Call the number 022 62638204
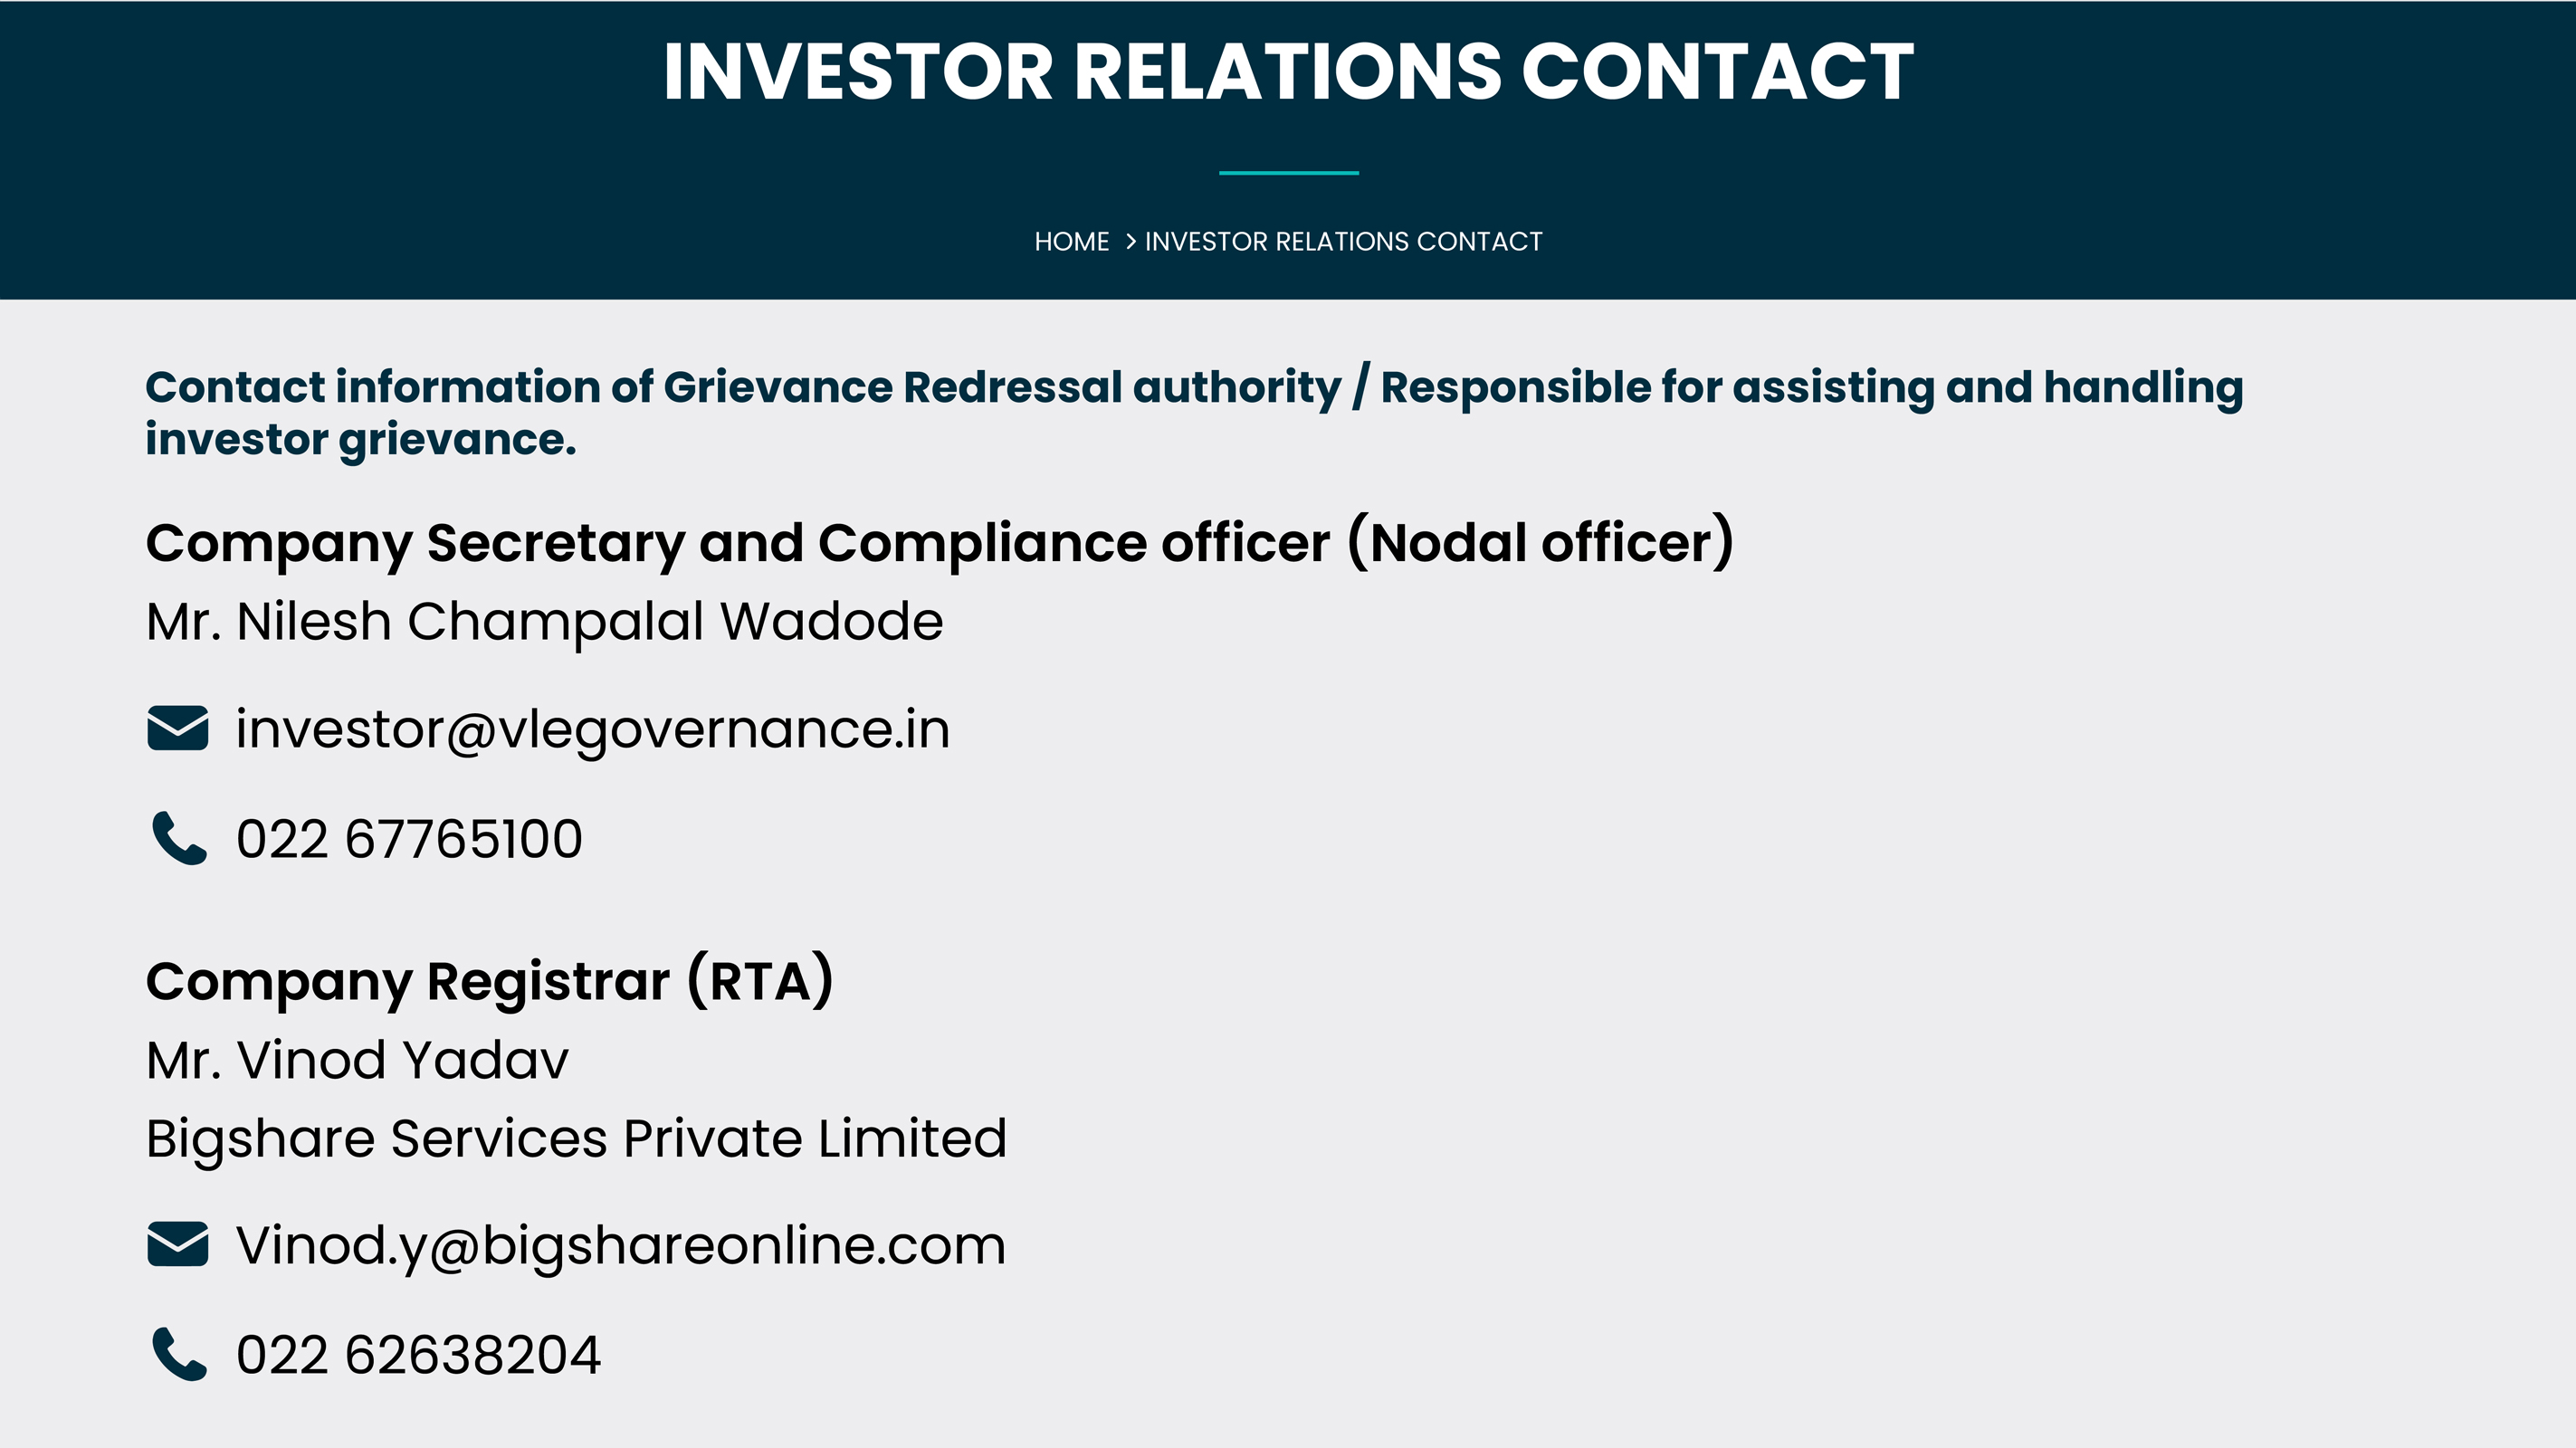2576x1448 pixels. [418, 1354]
